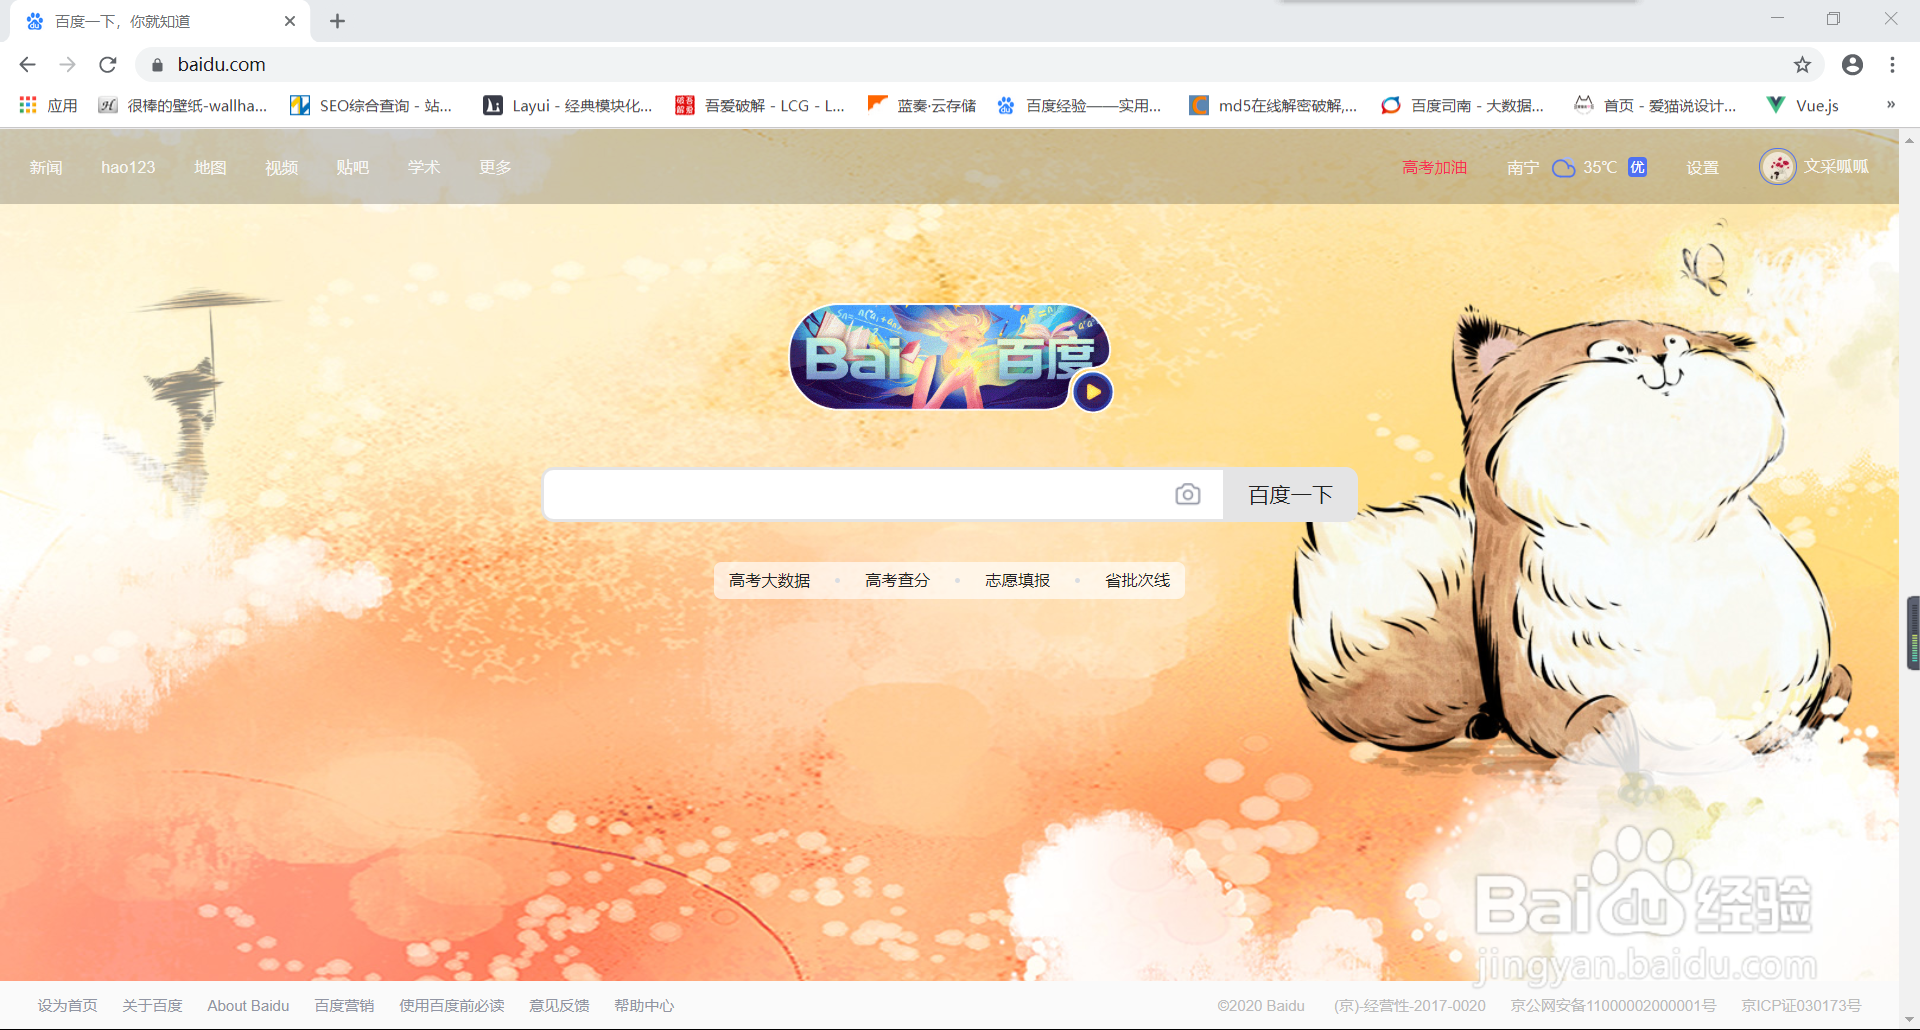This screenshot has height=1030, width=1920.
Task: Click the 文采呱呱 user avatar
Action: pos(1777,166)
